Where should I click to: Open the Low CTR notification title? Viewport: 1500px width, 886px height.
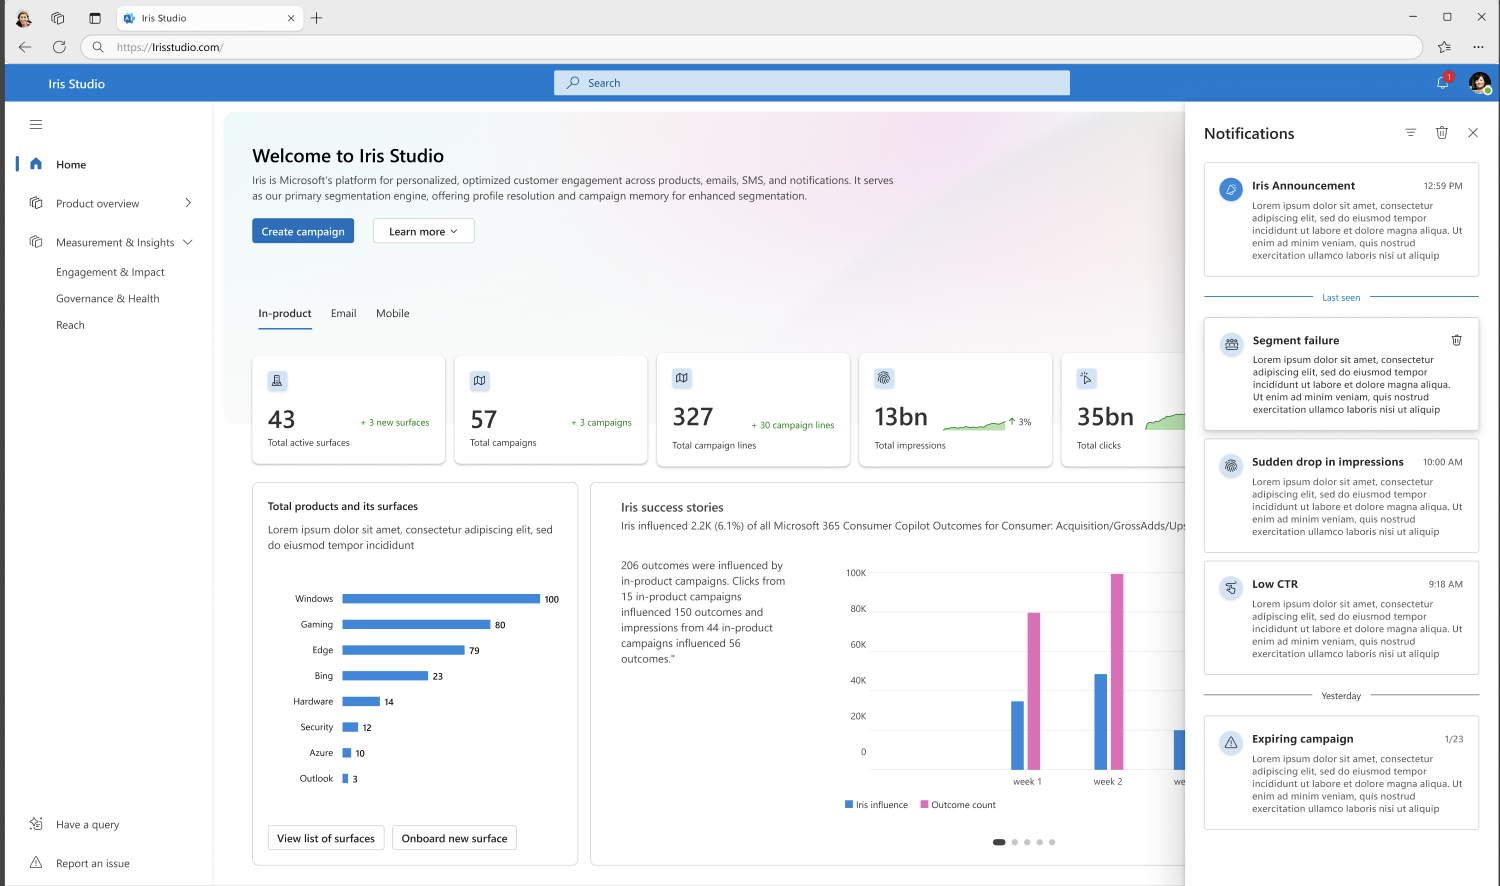pos(1275,584)
